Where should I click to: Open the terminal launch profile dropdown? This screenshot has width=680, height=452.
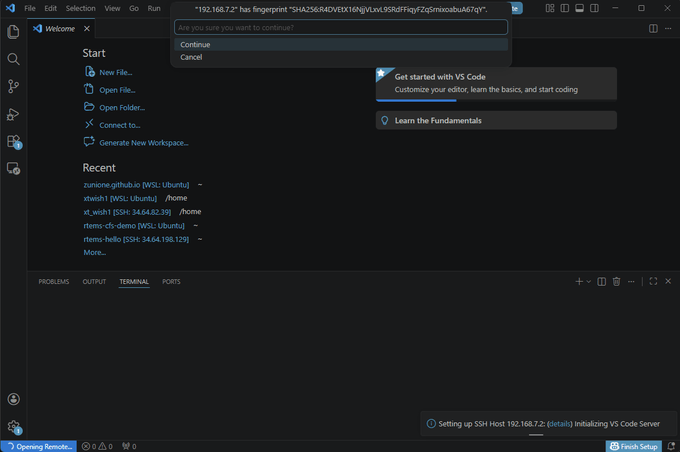click(588, 282)
